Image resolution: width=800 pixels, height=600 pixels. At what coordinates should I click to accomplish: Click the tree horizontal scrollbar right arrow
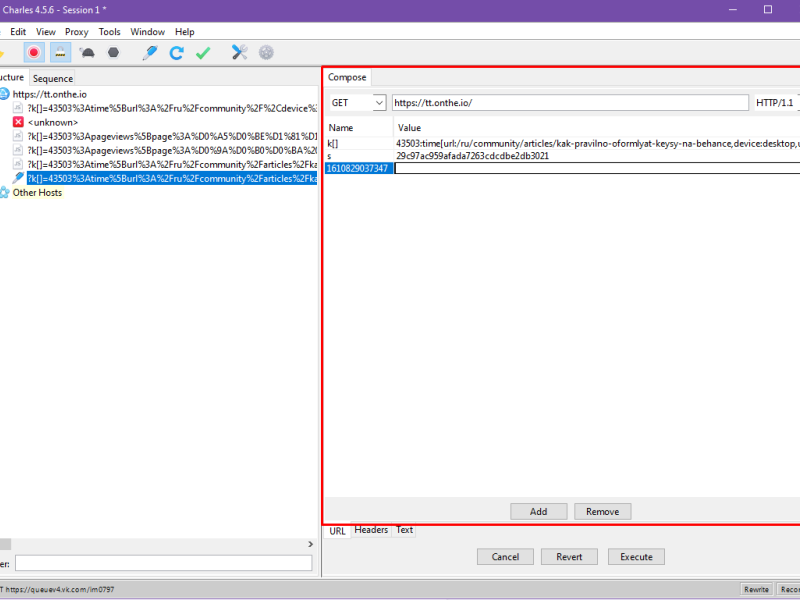(310, 544)
